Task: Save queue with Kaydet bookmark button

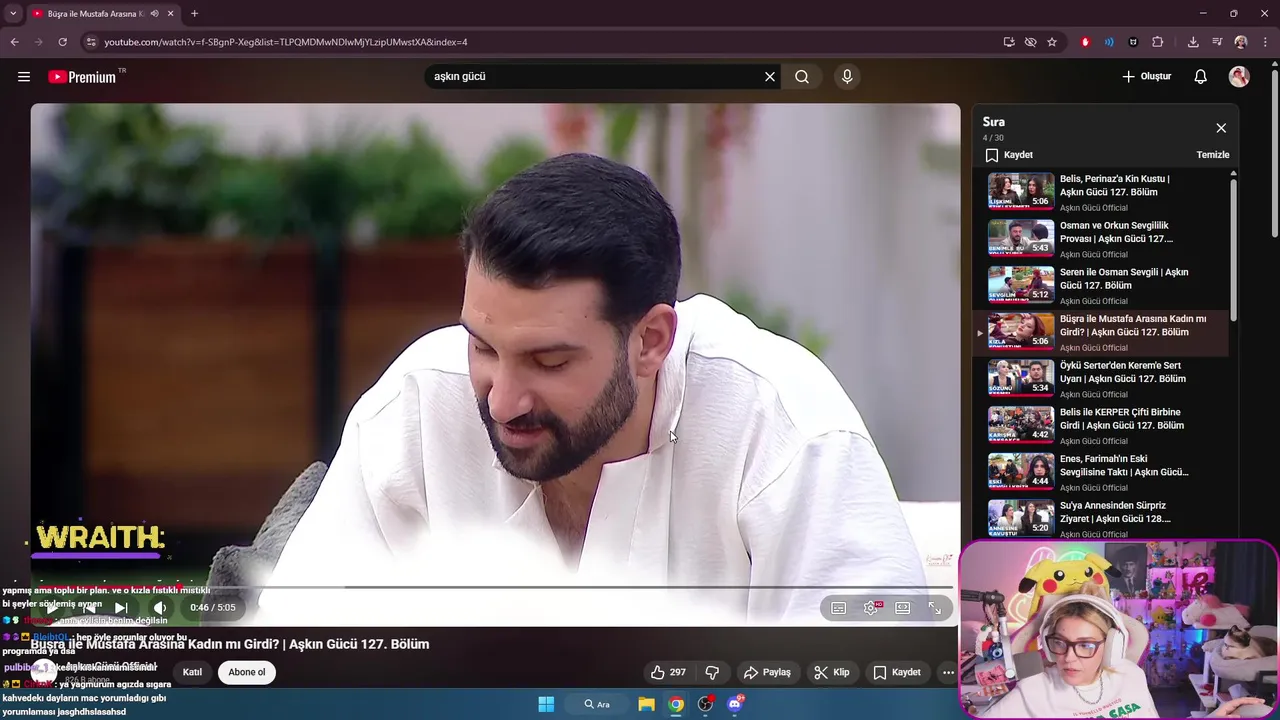Action: tap(1009, 155)
